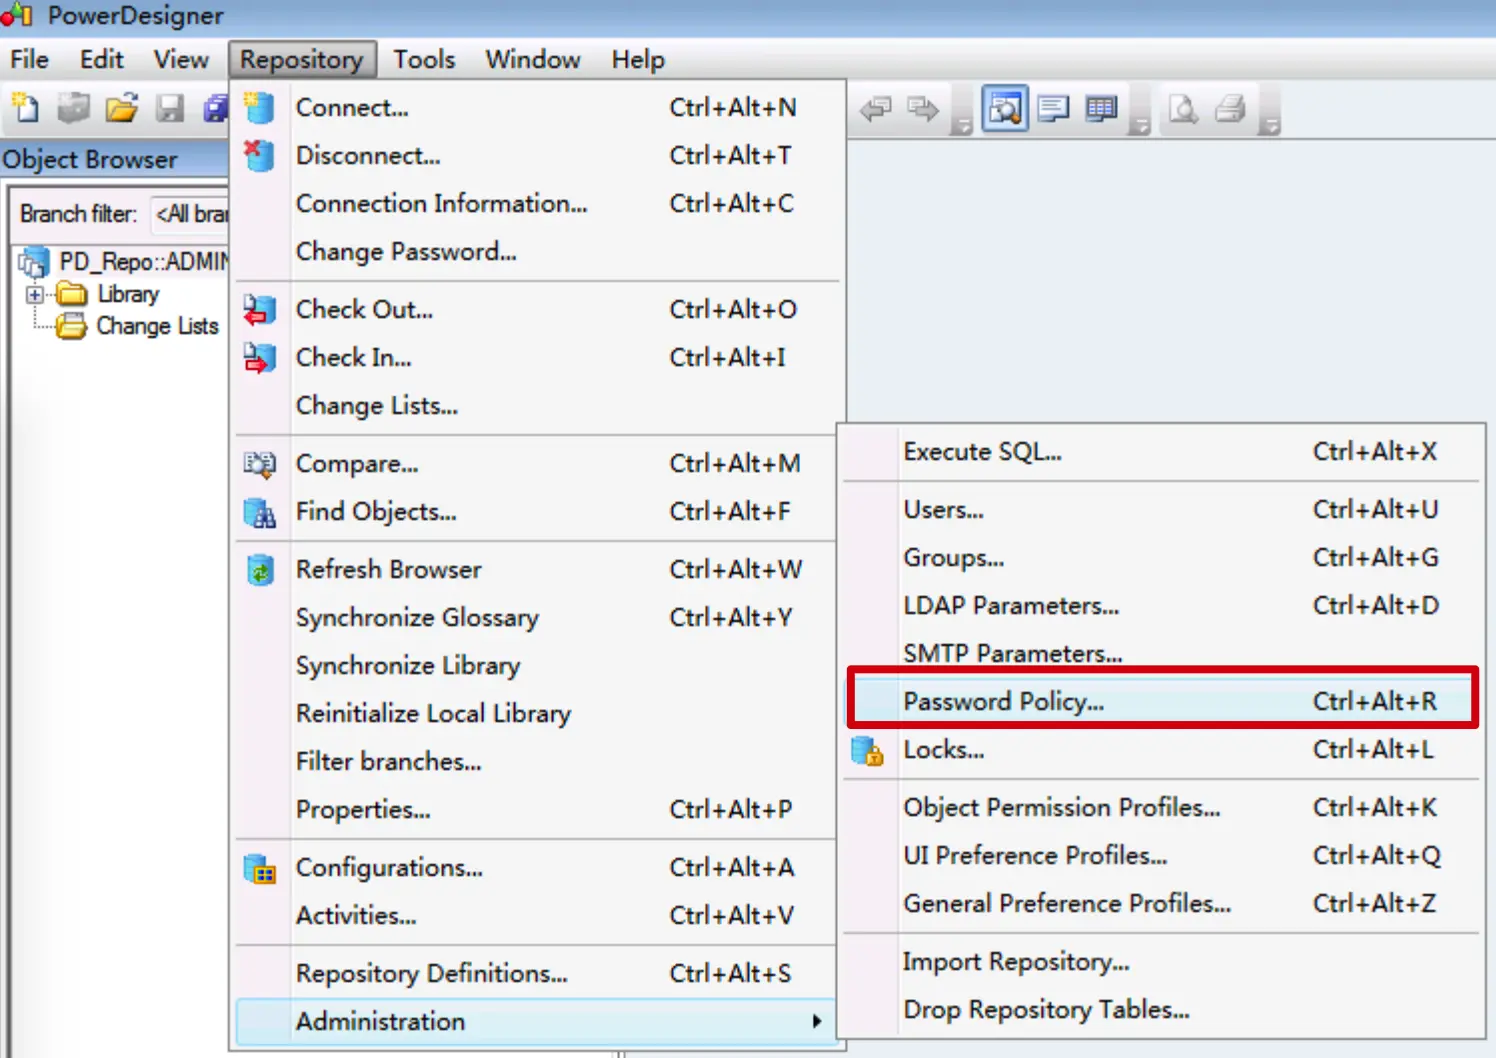Close the Repository menu
This screenshot has width=1496, height=1058.
coord(302,60)
